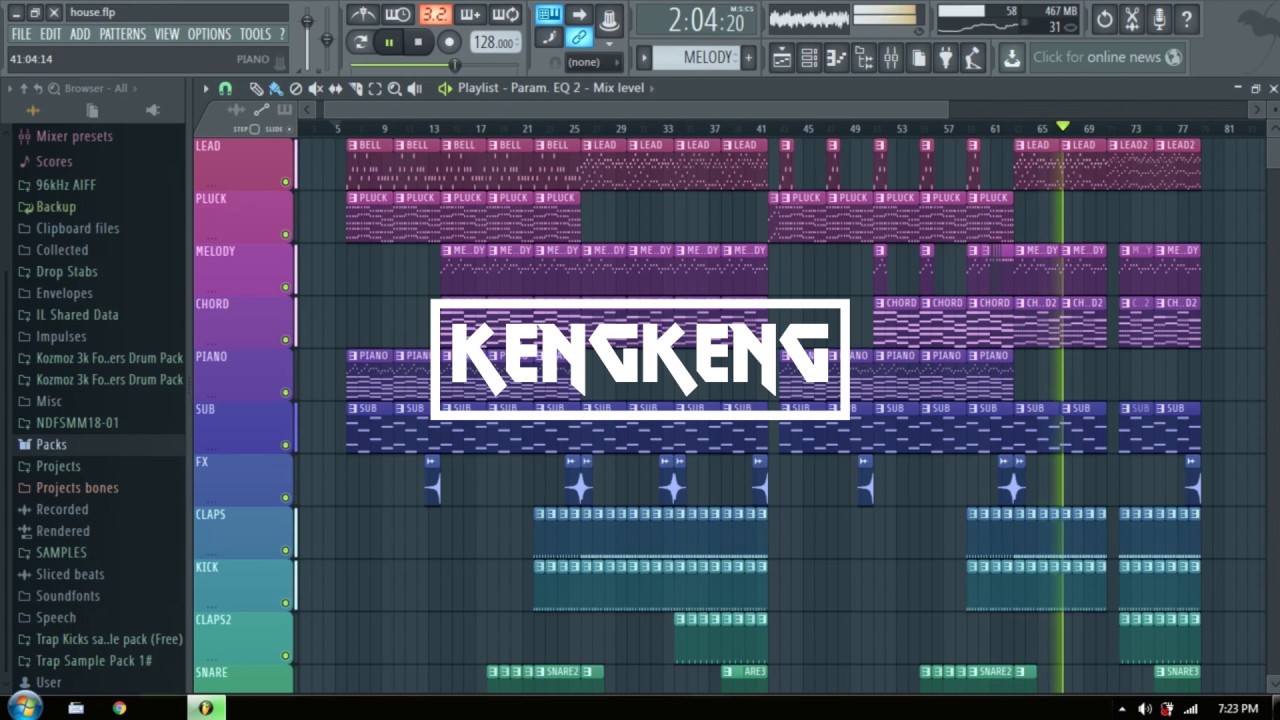
Task: Select the playlist Delete tool
Action: [x=295, y=89]
